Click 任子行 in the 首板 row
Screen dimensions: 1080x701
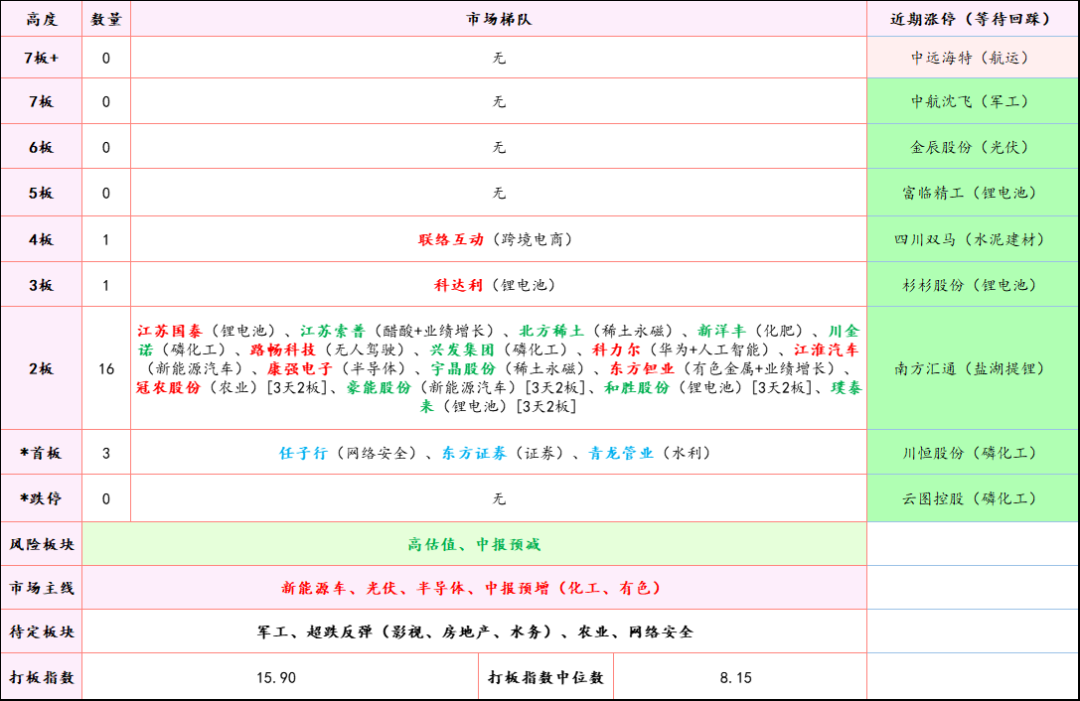coord(304,453)
